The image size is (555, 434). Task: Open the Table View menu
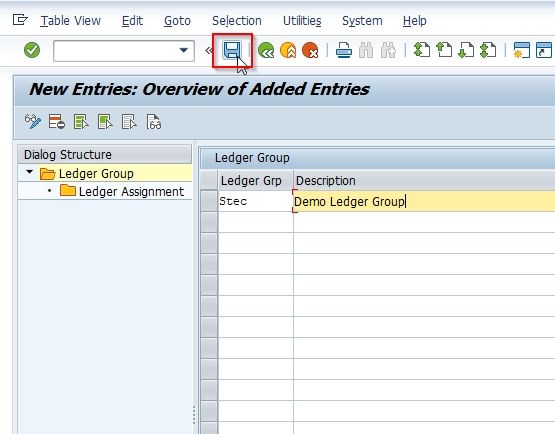tap(70, 21)
